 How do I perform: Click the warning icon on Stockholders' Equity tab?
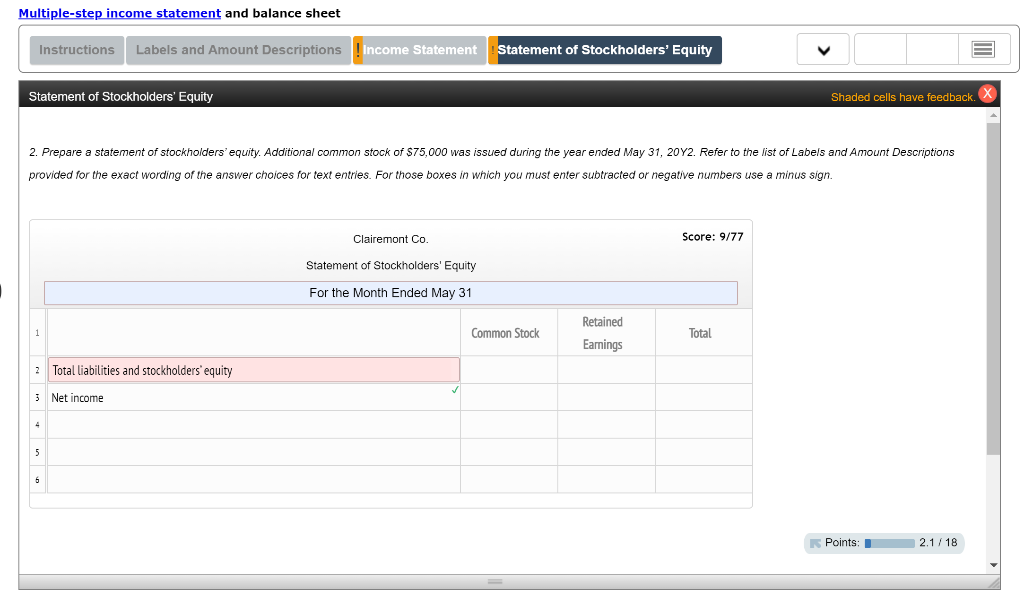click(x=493, y=50)
